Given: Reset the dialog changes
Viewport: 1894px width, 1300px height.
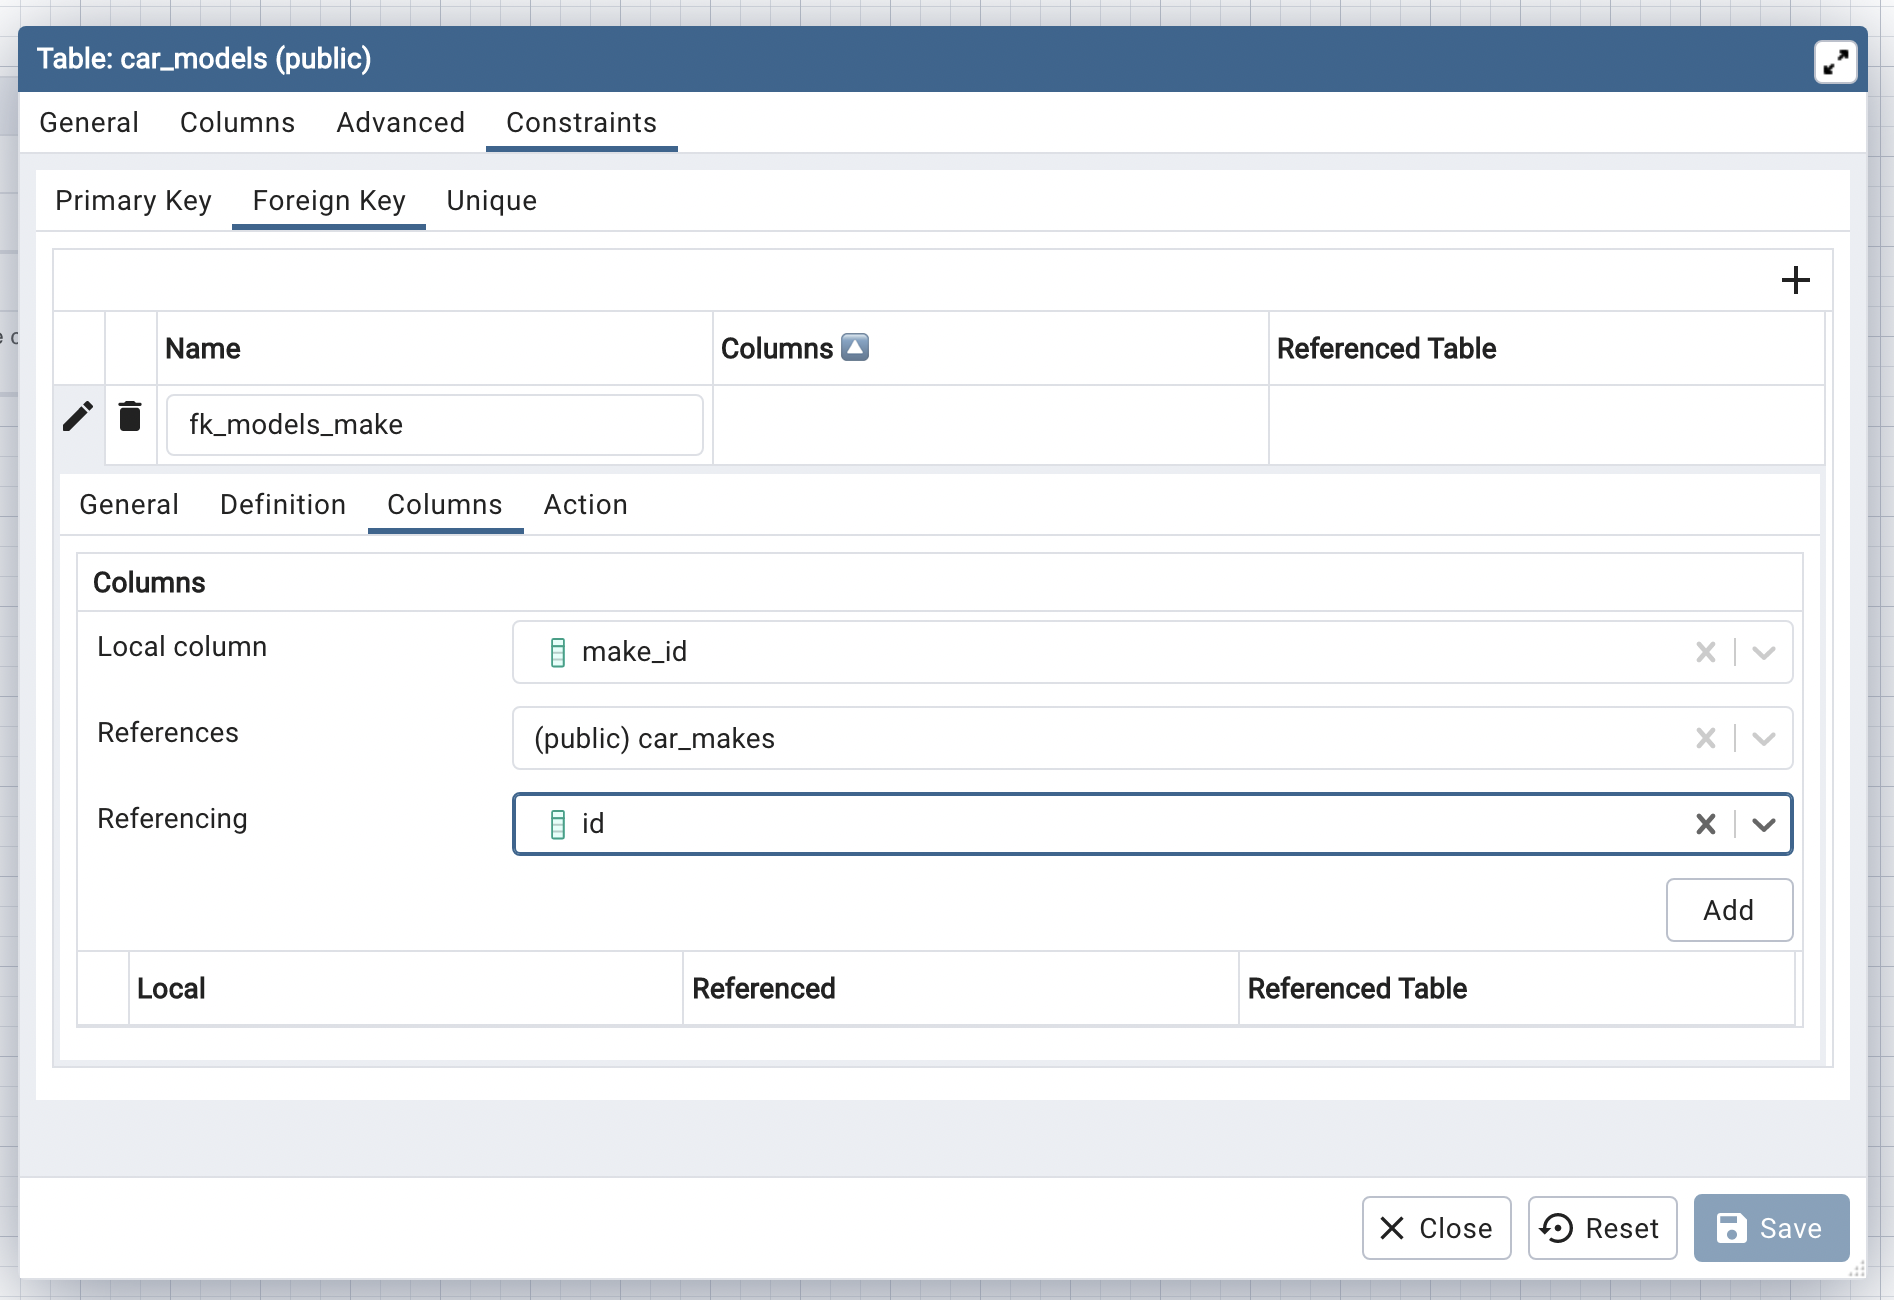Looking at the screenshot, I should (1602, 1228).
